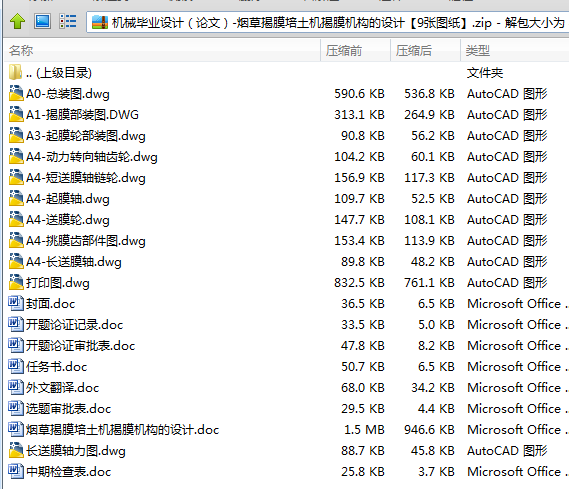Click the Word icon of 烟草揭膜培土机揭膜机构的设计.doc
Screen dimensions: 569x489
coord(16,430)
